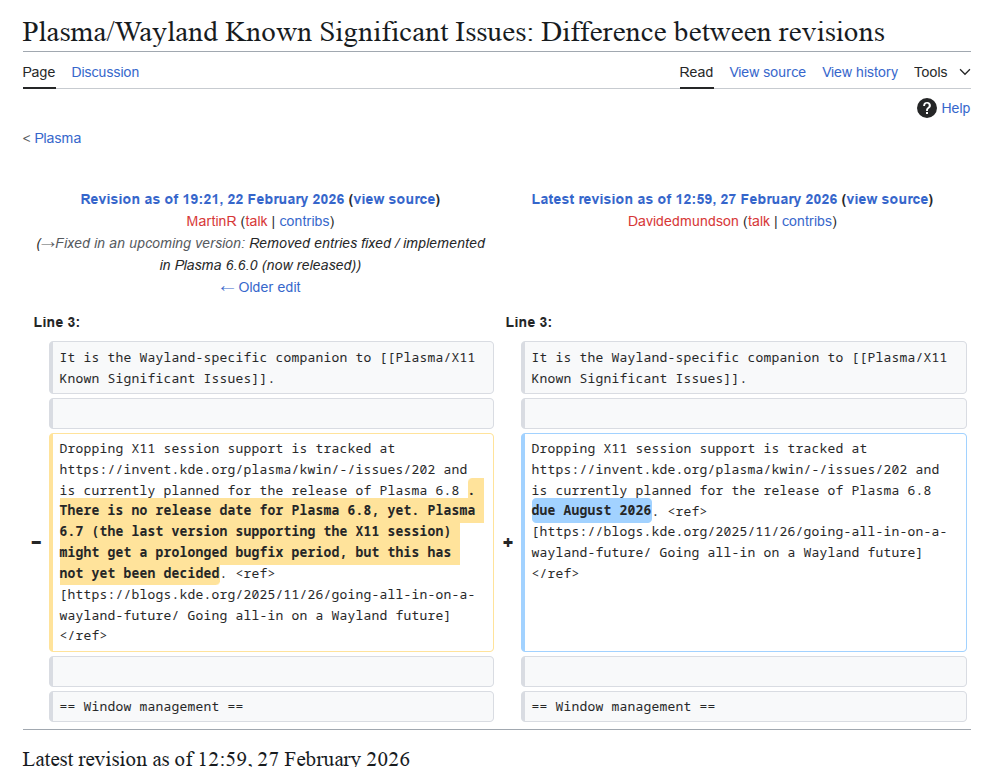The height and width of the screenshot is (767, 982).
Task: View MartinR's contribs
Action: click(304, 221)
